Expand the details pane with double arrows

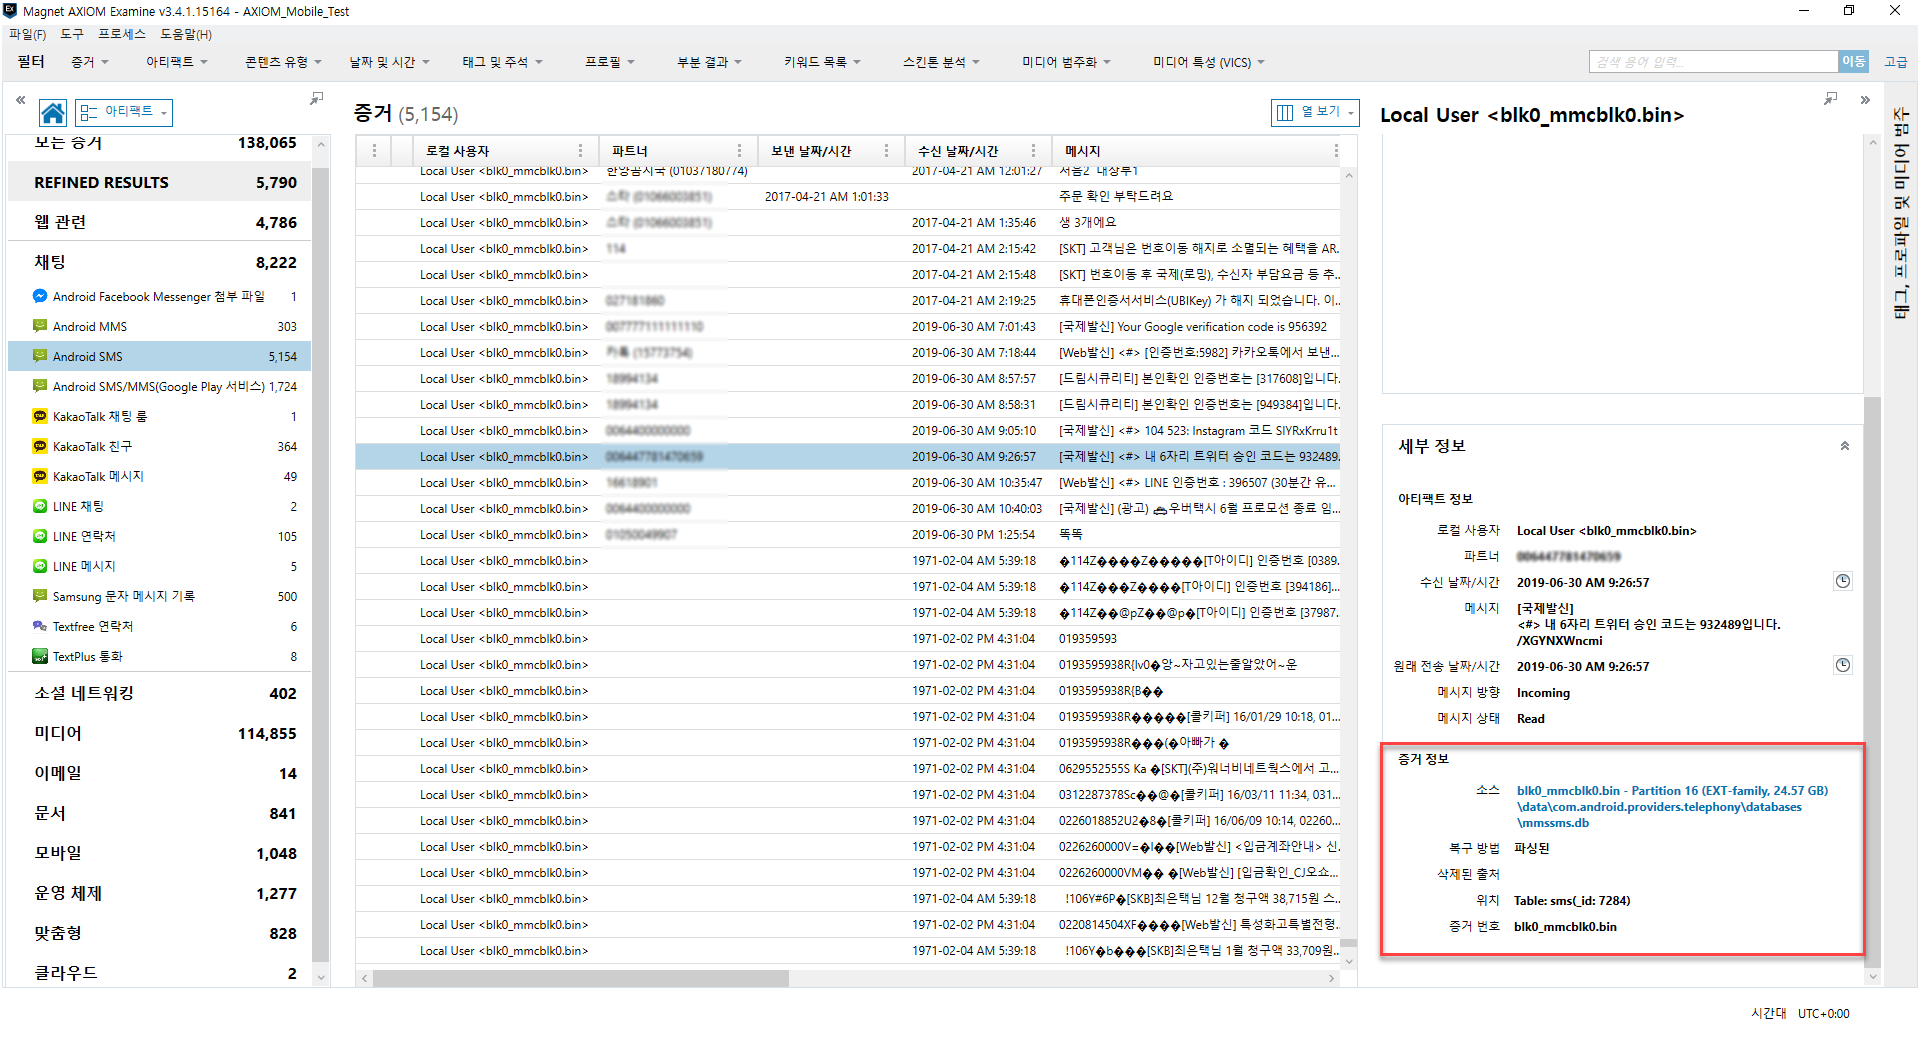1865,100
